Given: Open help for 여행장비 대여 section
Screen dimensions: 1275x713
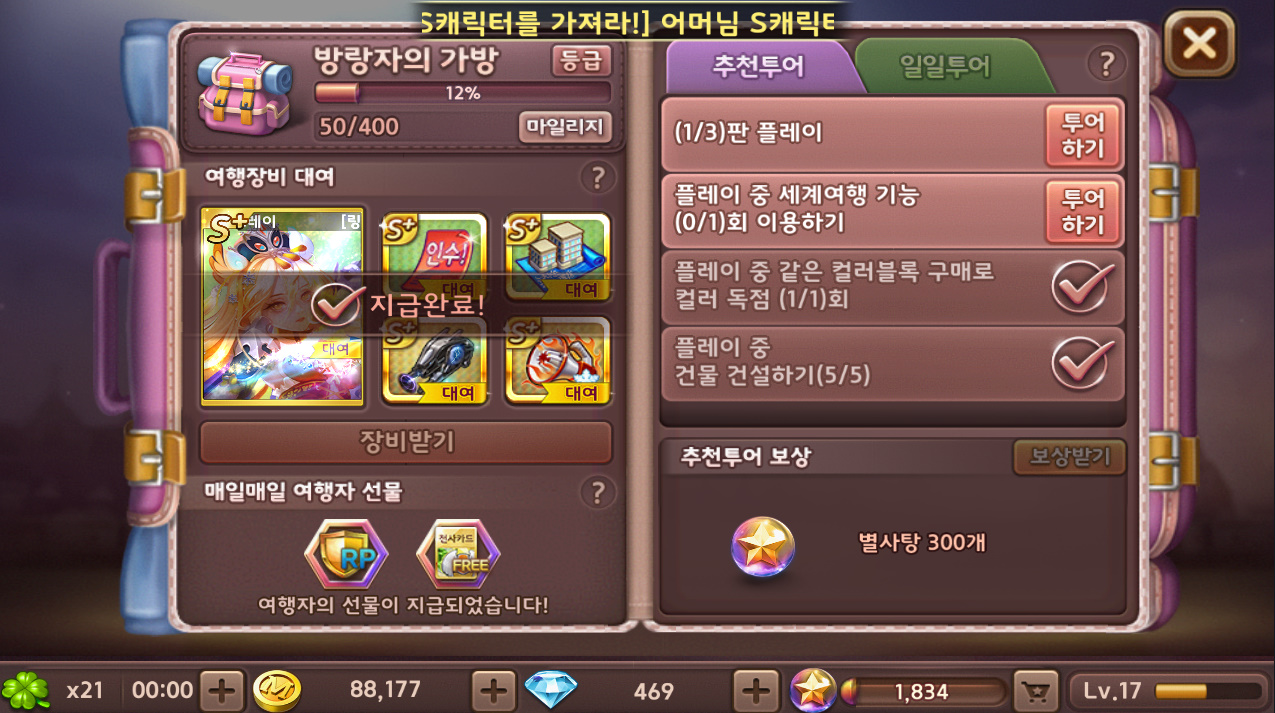Looking at the screenshot, I should point(598,178).
